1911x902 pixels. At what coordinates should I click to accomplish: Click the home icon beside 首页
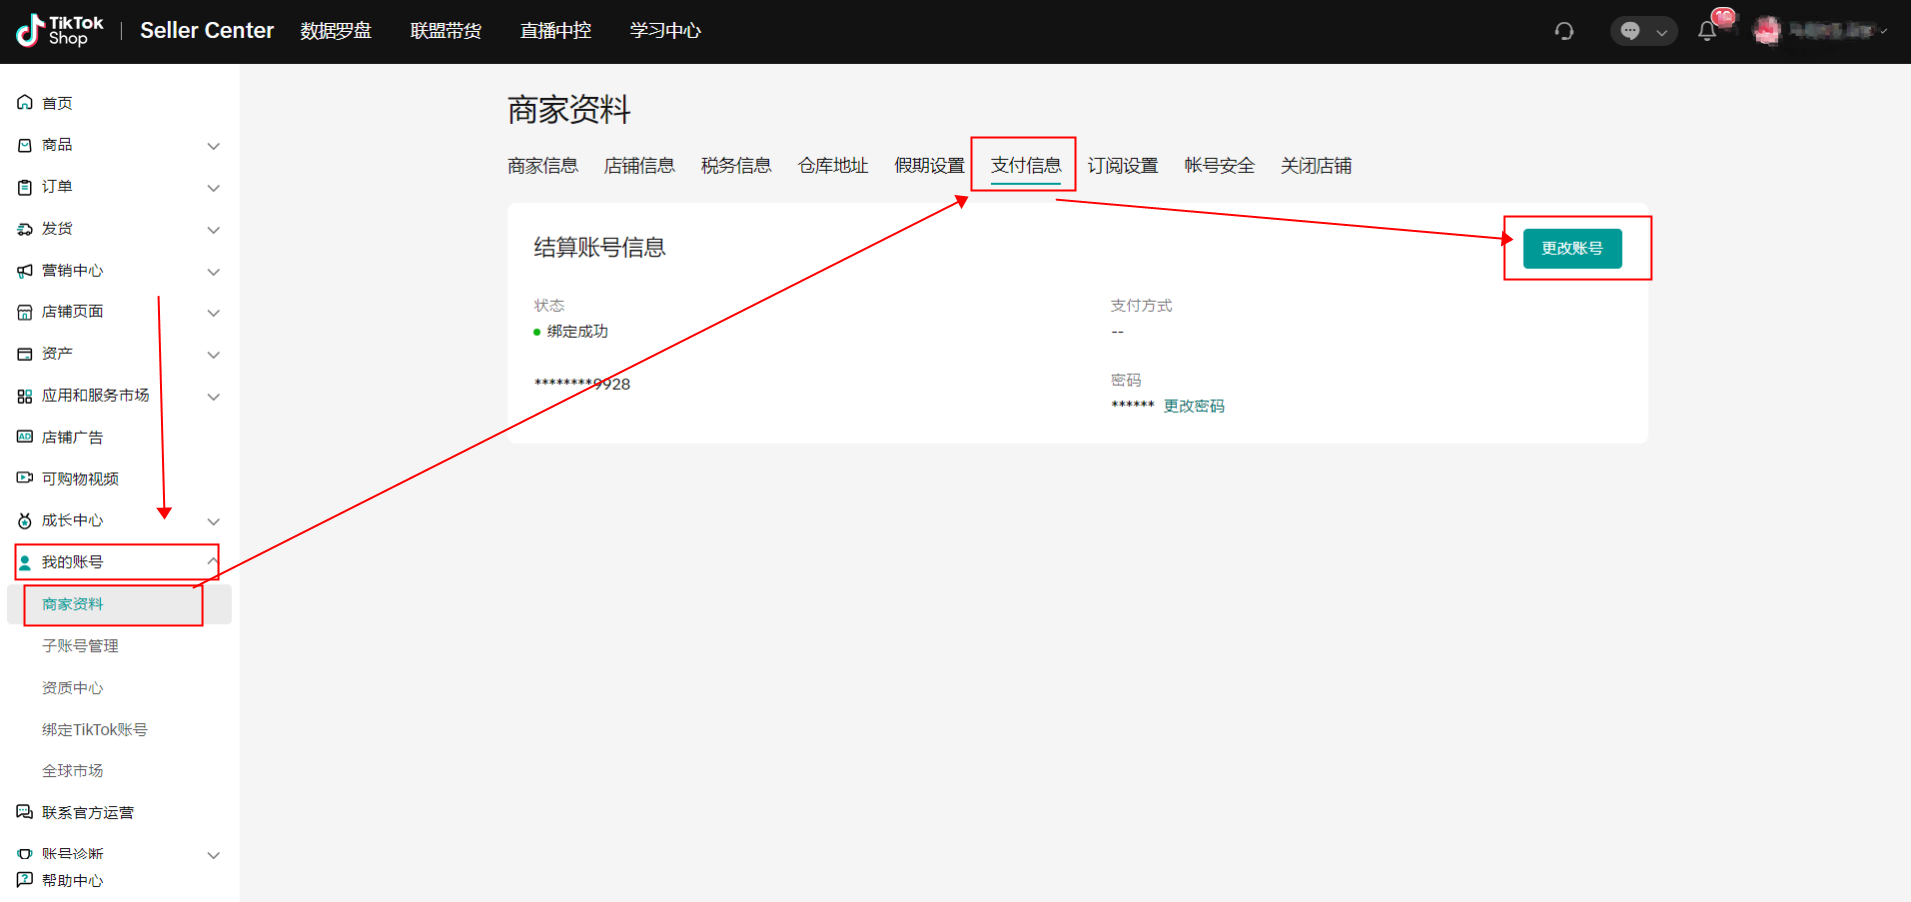coord(25,103)
